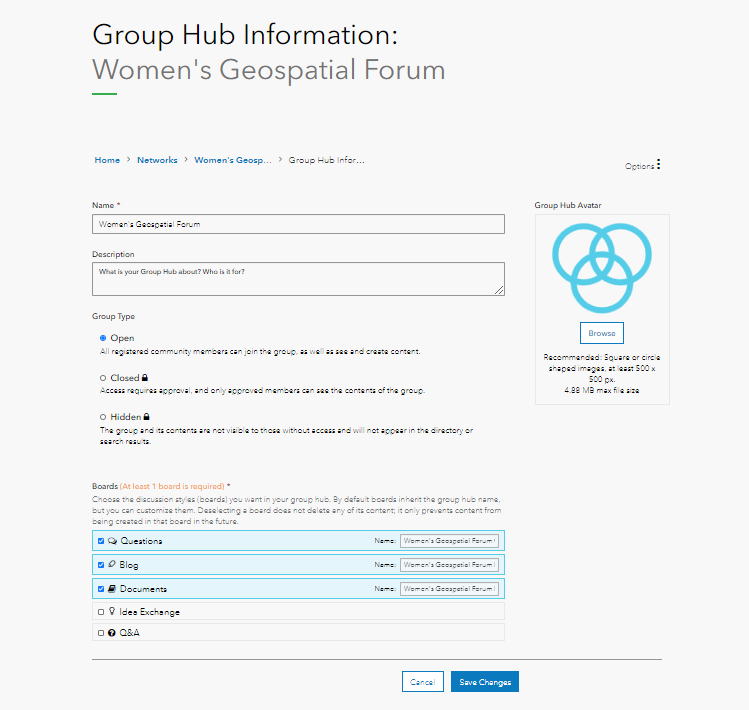The height and width of the screenshot is (710, 749).
Task: Click the three-dot Options icon
Action: pos(658,165)
